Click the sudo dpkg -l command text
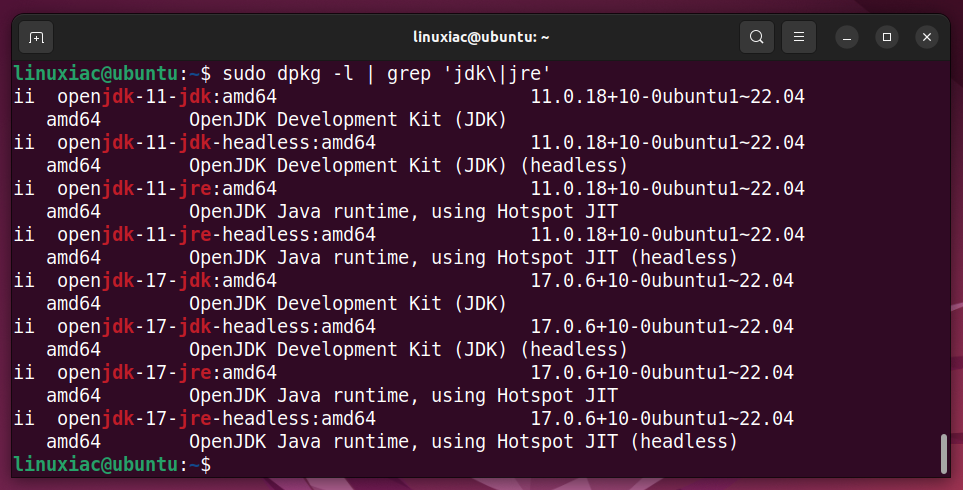The image size is (963, 490). click(x=288, y=74)
